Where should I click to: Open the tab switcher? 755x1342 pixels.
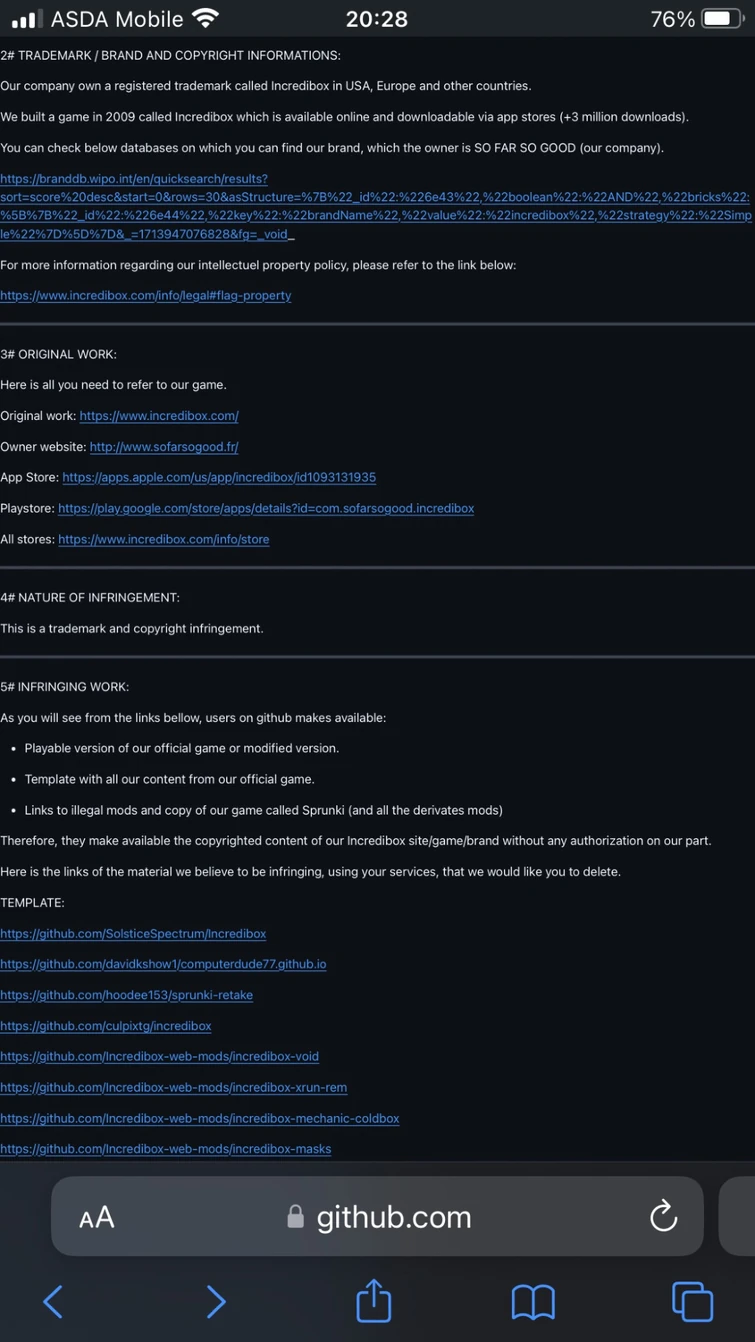pos(693,1301)
